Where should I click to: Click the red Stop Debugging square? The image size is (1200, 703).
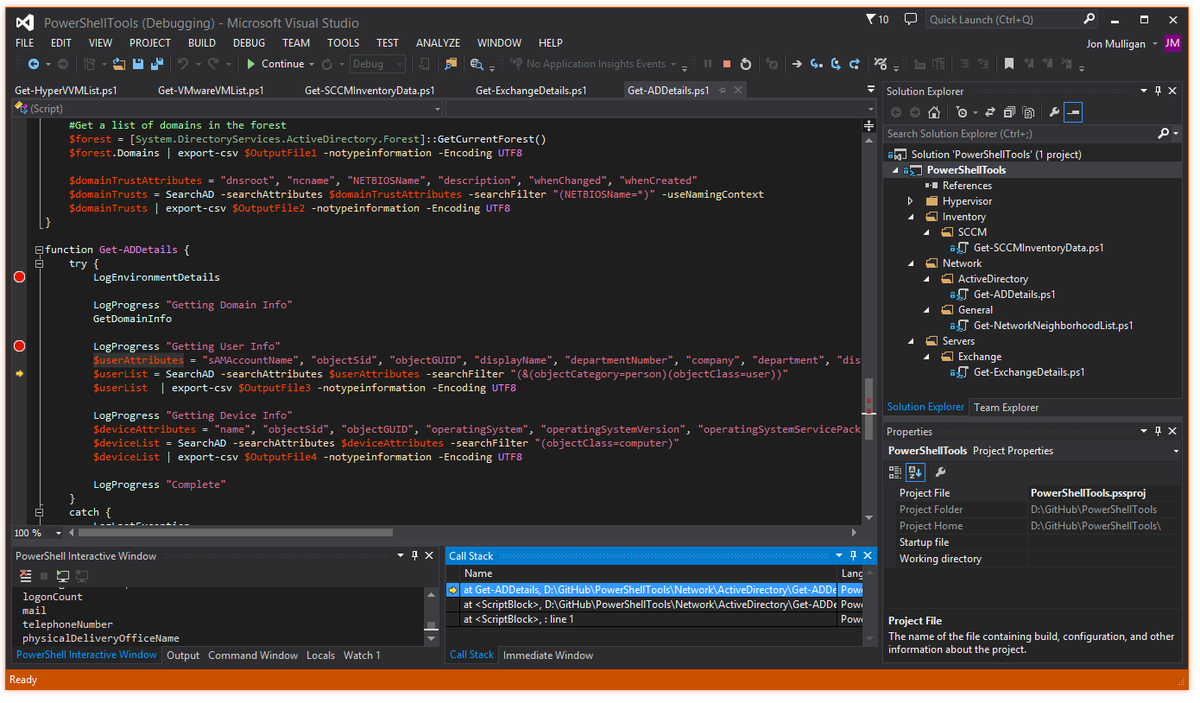pos(727,64)
